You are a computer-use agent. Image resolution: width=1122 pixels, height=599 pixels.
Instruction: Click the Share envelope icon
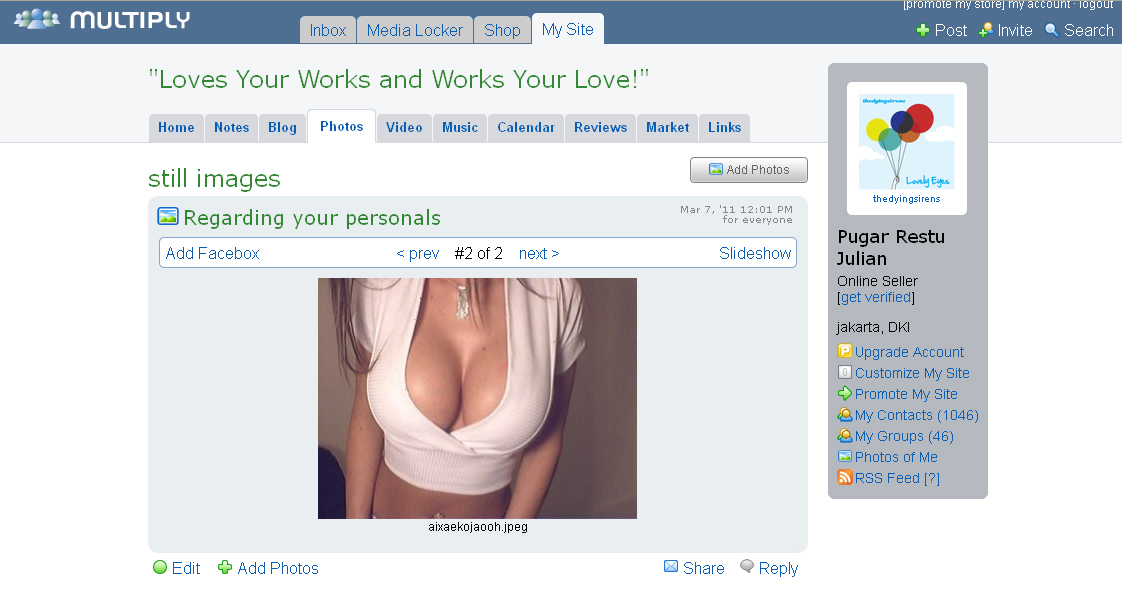click(671, 567)
